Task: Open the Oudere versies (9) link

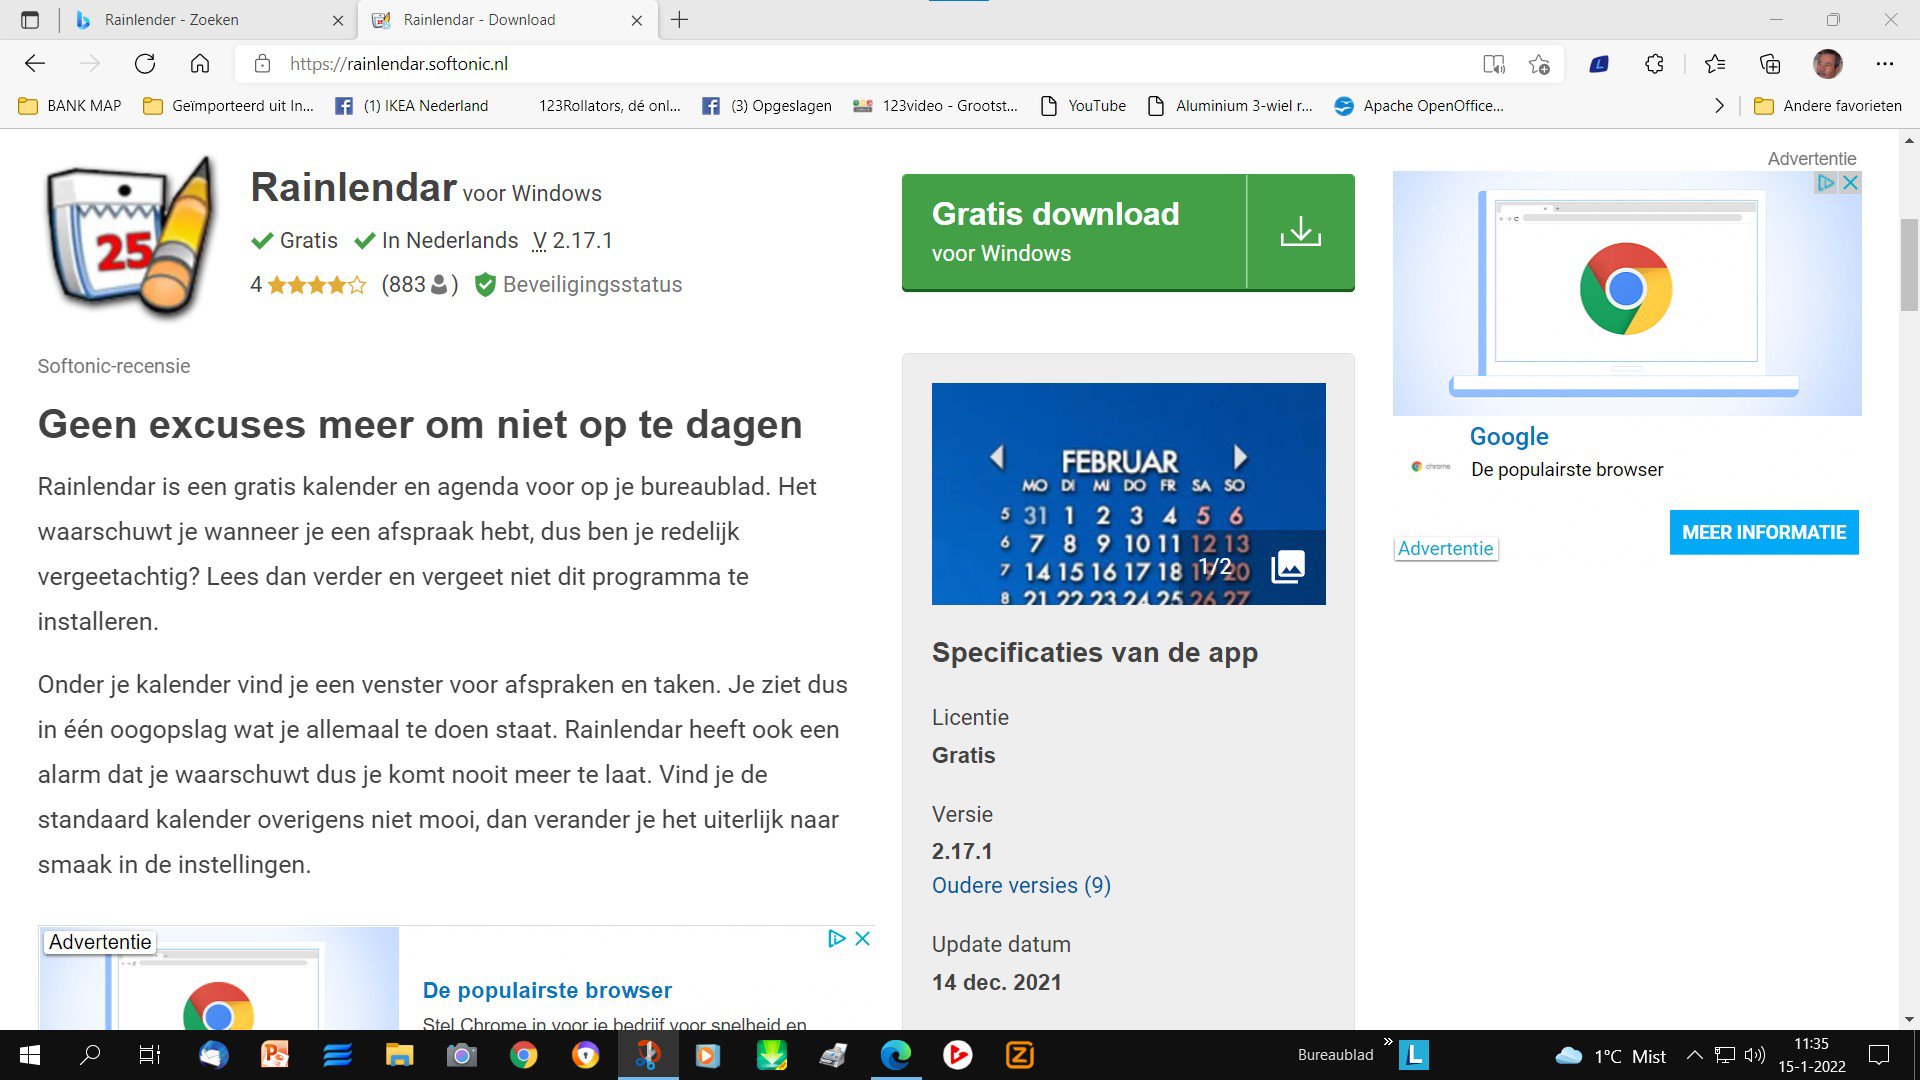Action: pos(1021,886)
